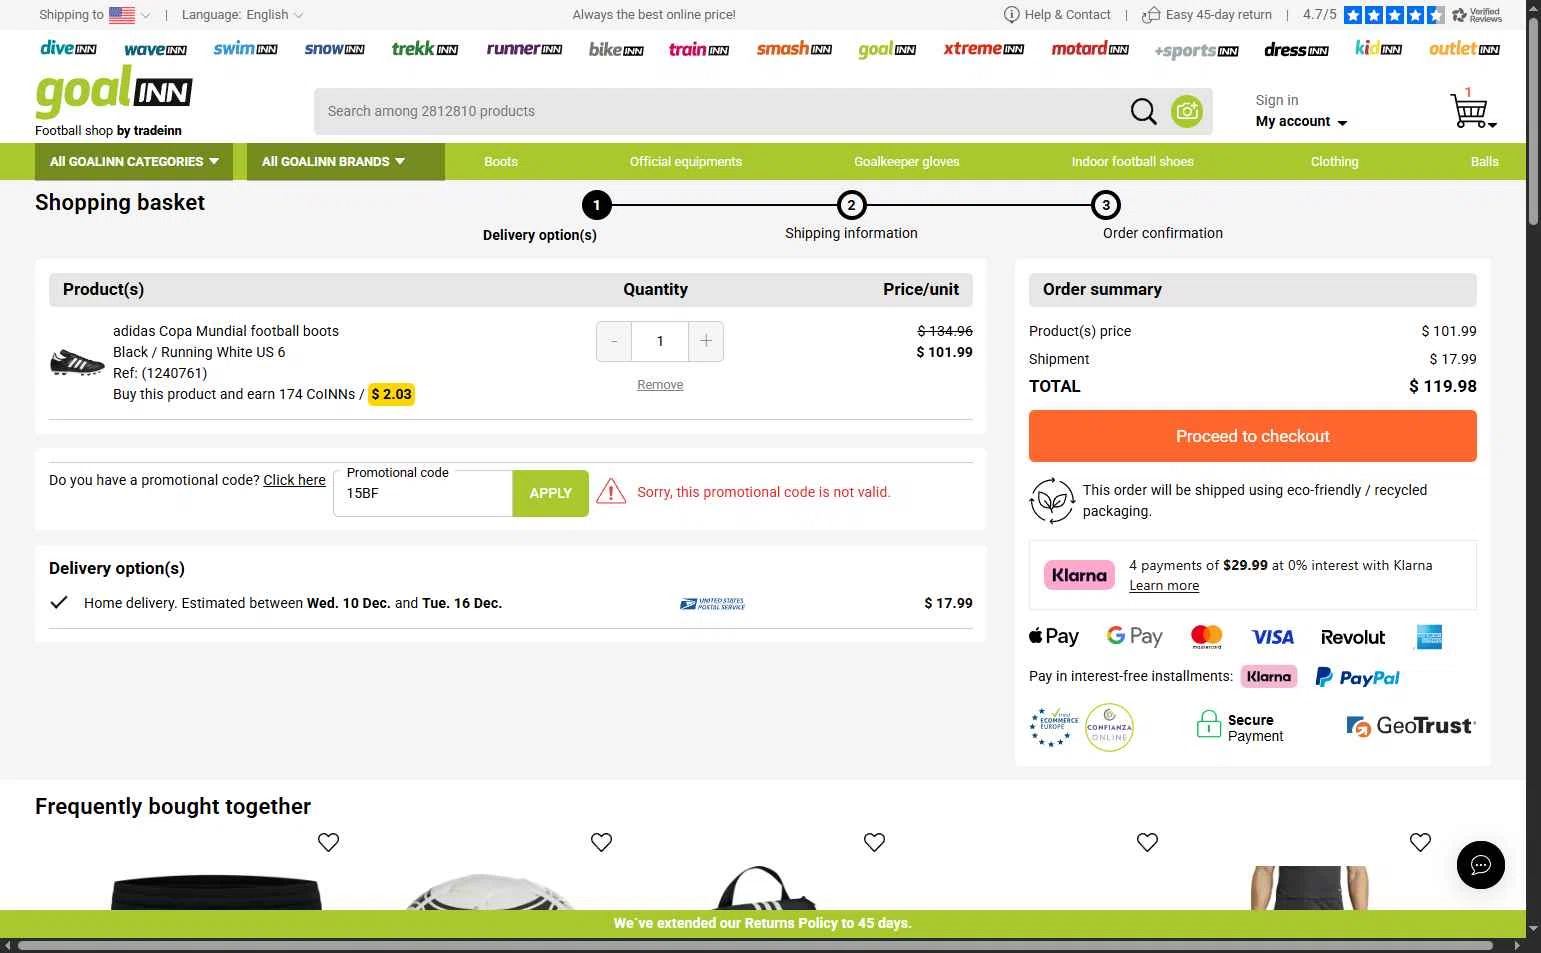The height and width of the screenshot is (953, 1541).
Task: Open the xtremeinn store logo
Action: pyautogui.click(x=984, y=48)
